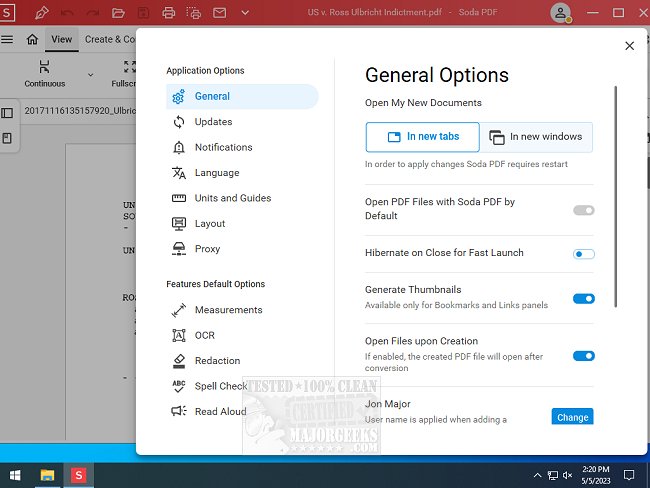The image size is (650, 488).
Task: Toggle the side panel layout icon
Action: 7,113
